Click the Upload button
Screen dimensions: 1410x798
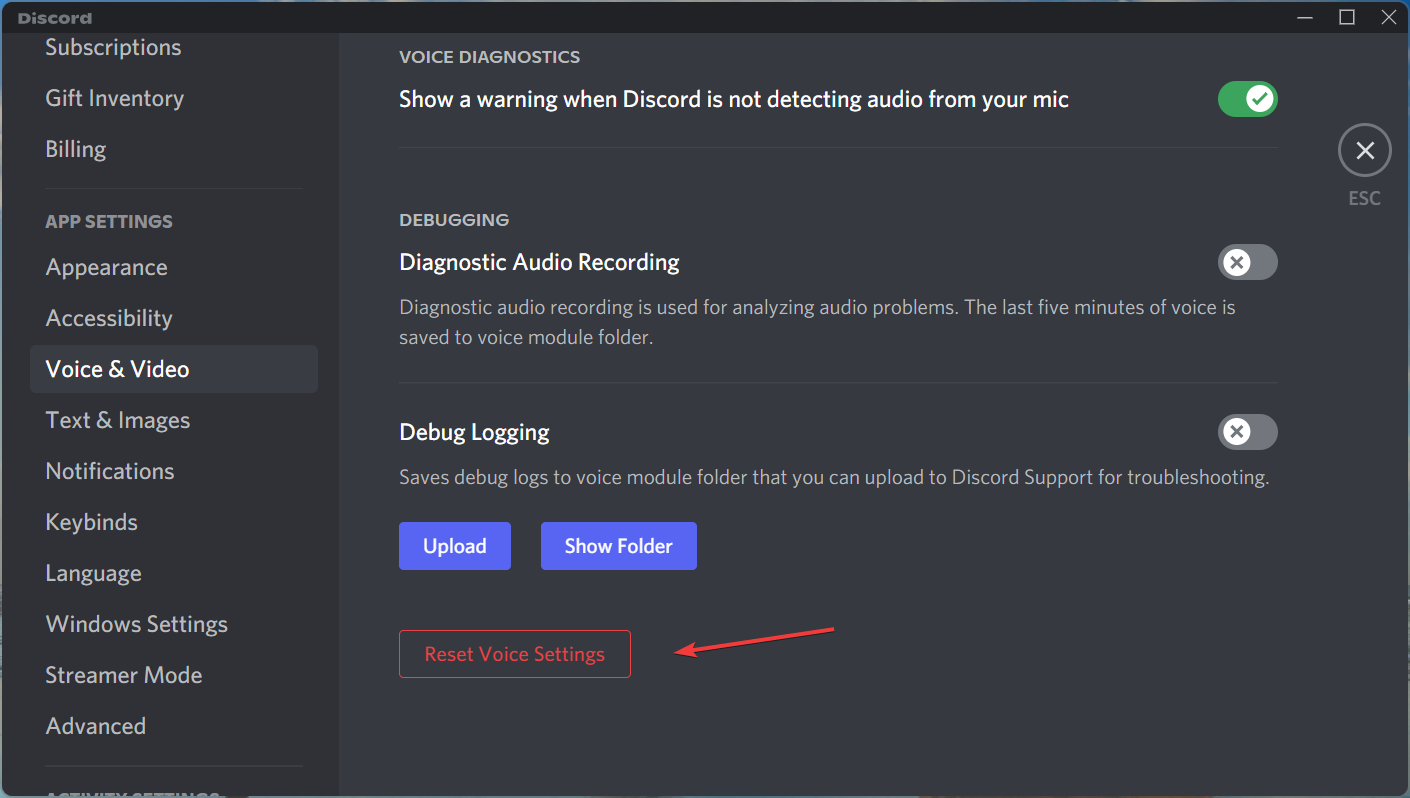click(x=455, y=546)
